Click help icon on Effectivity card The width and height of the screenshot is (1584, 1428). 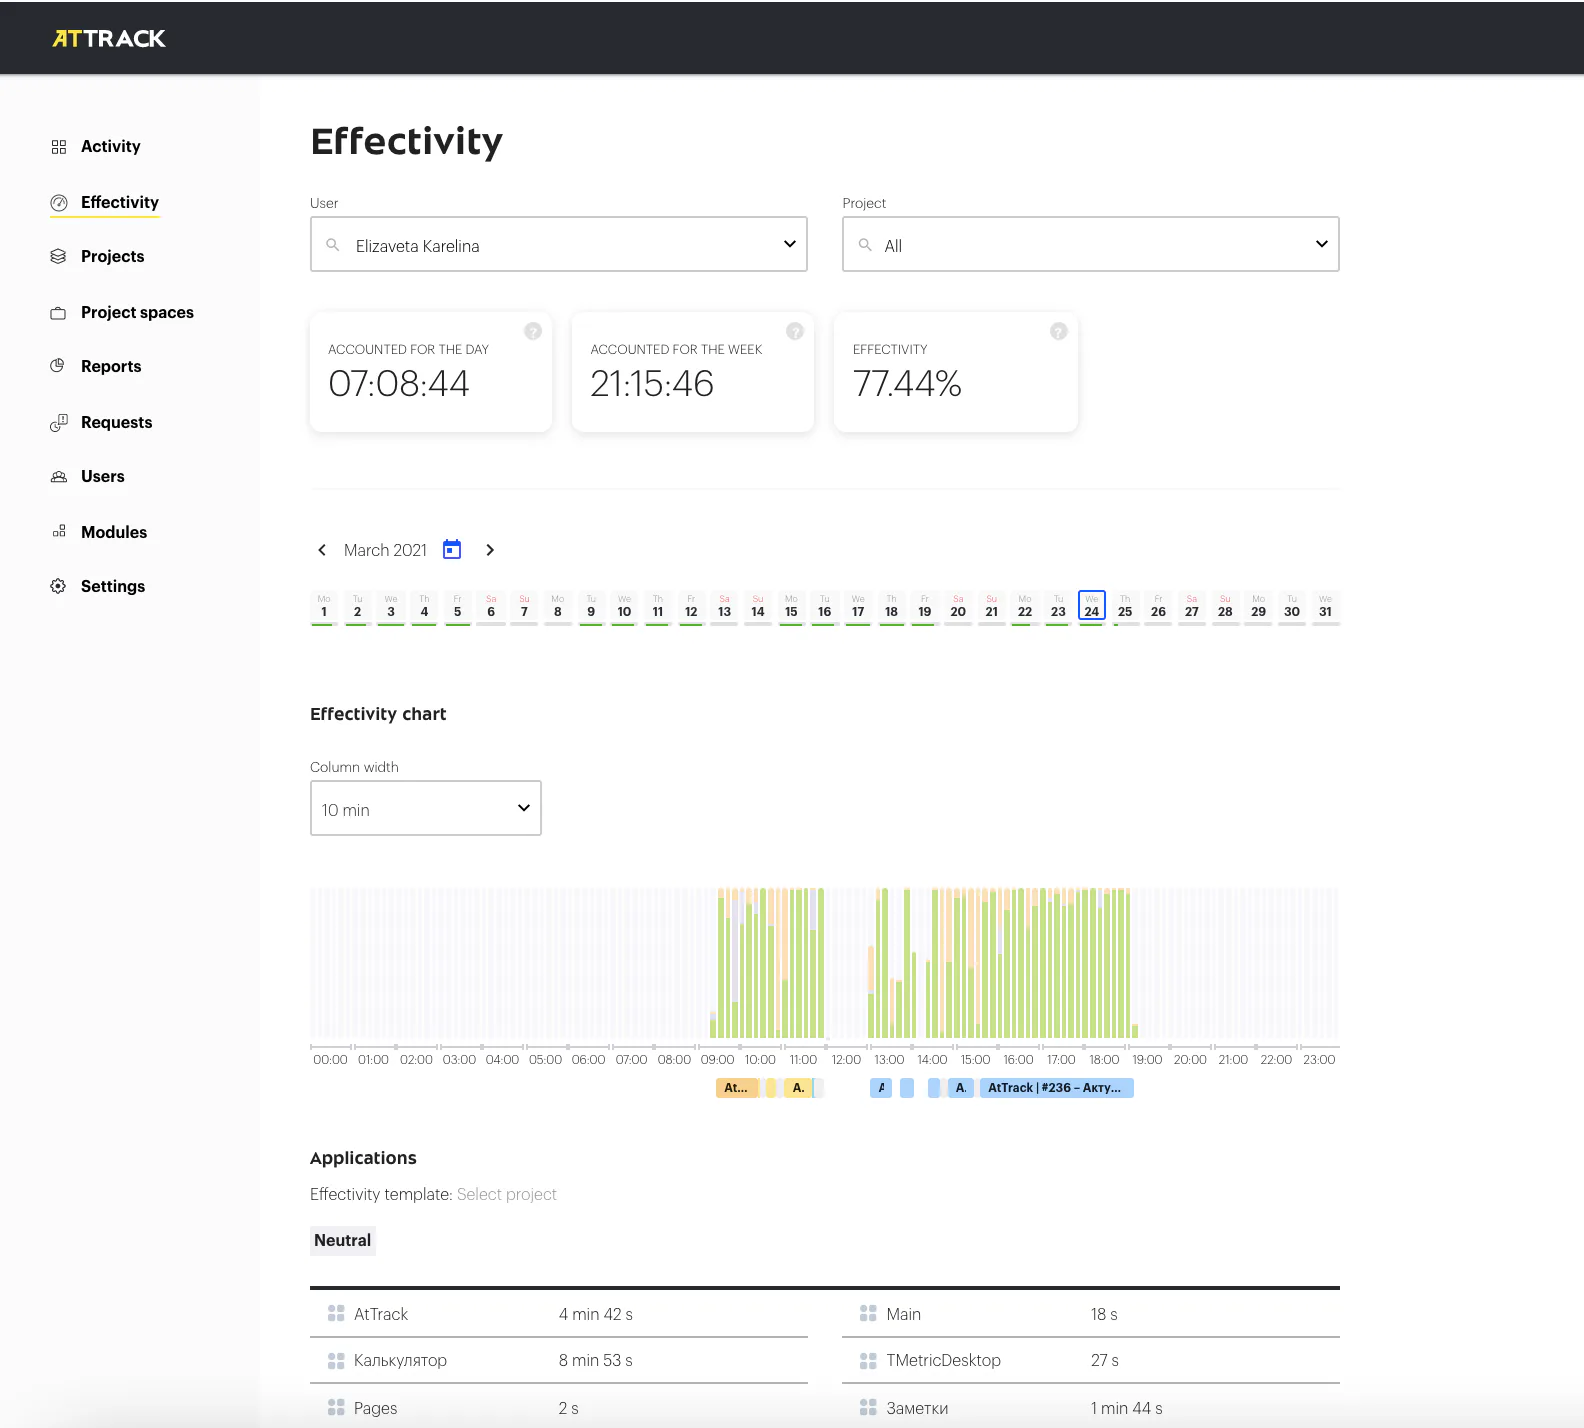click(1059, 331)
